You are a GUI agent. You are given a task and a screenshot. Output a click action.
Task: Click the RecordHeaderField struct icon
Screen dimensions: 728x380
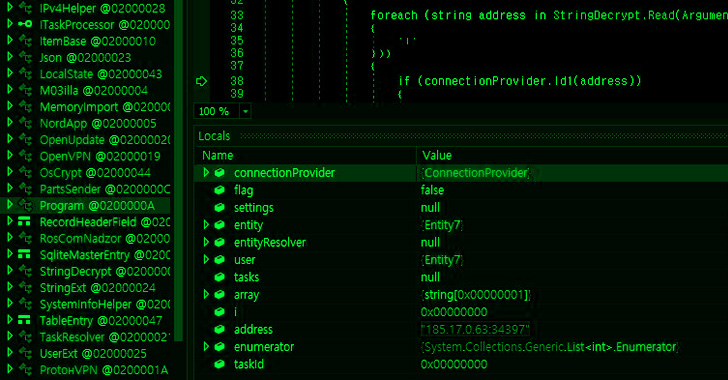24,222
